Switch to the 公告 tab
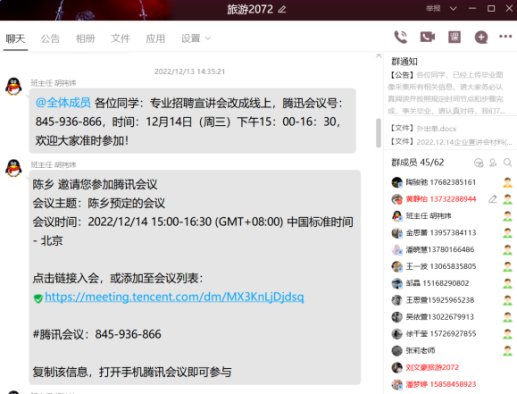The image size is (517, 394). click(50, 39)
